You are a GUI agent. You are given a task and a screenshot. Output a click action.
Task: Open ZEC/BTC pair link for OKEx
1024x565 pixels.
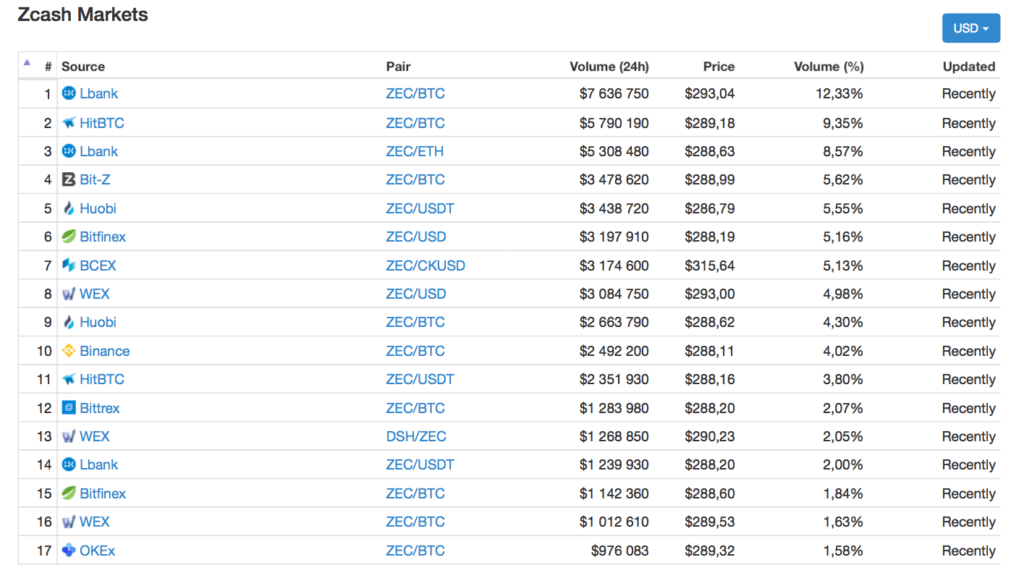(415, 550)
